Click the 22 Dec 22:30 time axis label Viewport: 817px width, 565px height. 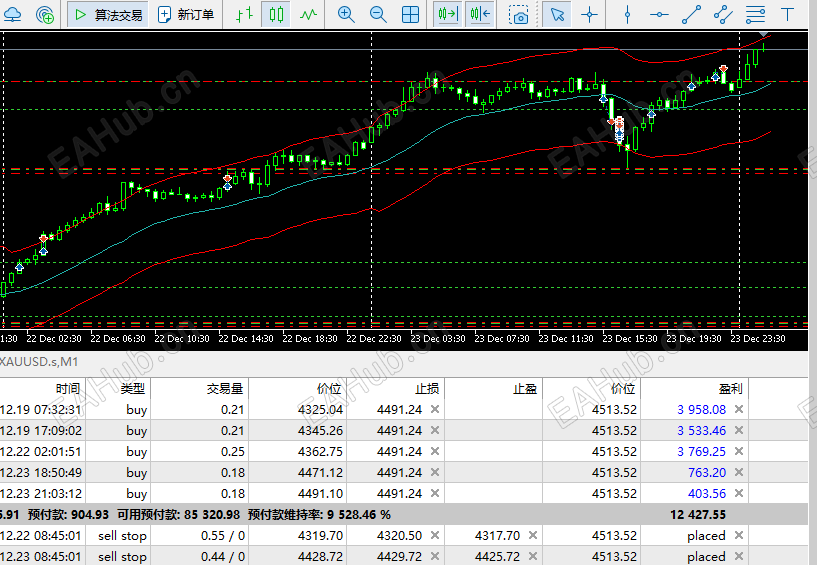click(374, 338)
